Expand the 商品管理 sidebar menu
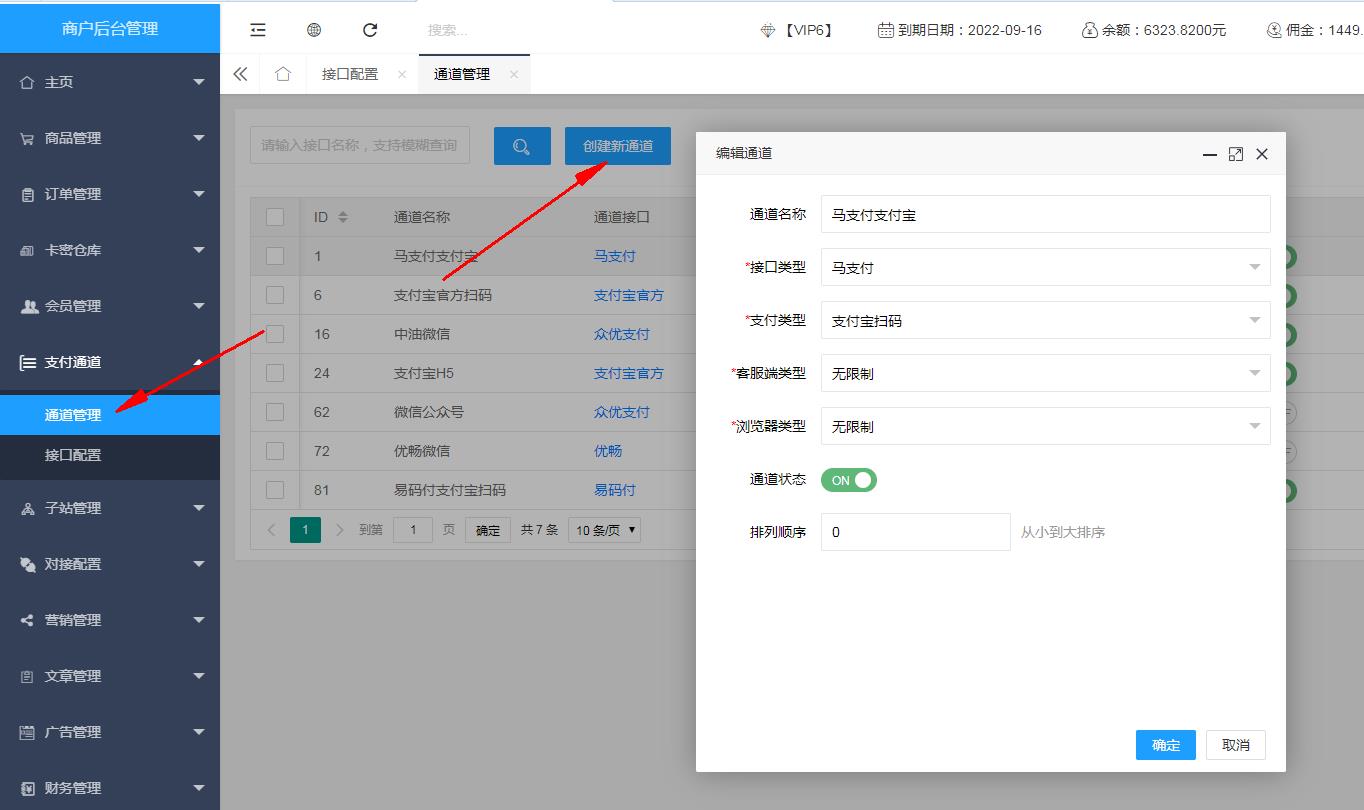 click(x=110, y=138)
